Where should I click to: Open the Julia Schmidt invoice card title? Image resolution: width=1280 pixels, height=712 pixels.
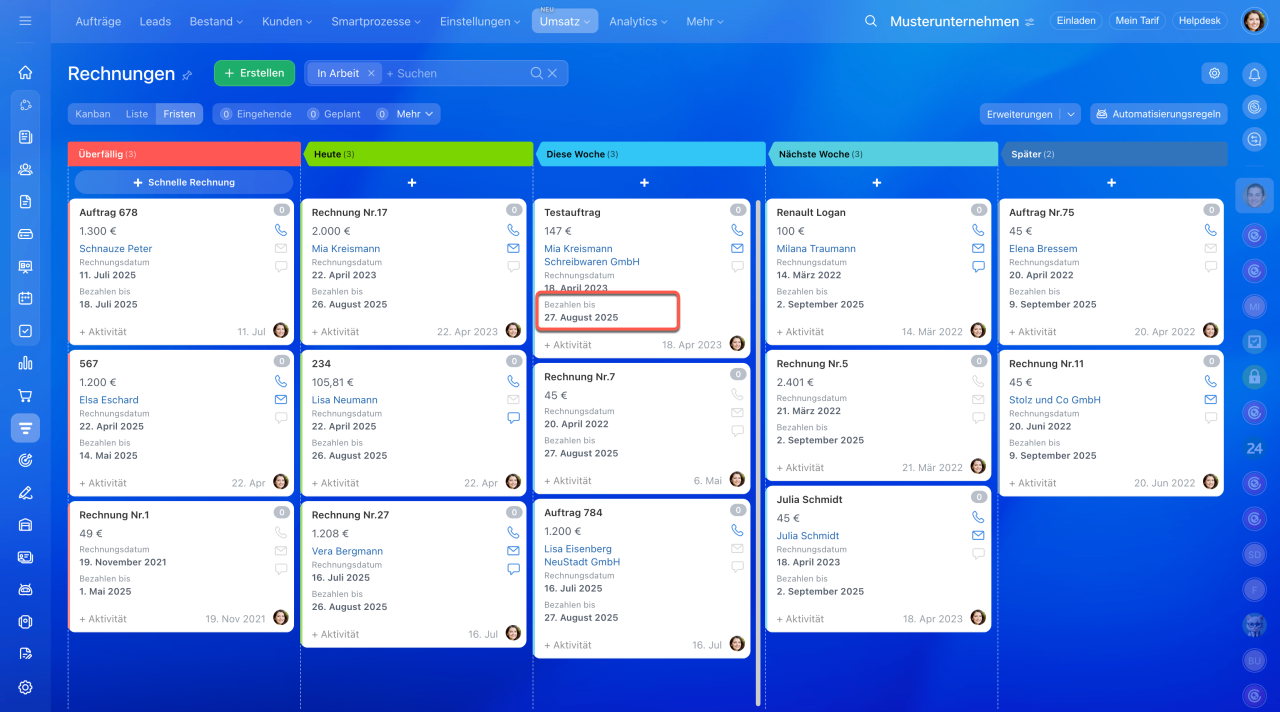click(x=810, y=499)
